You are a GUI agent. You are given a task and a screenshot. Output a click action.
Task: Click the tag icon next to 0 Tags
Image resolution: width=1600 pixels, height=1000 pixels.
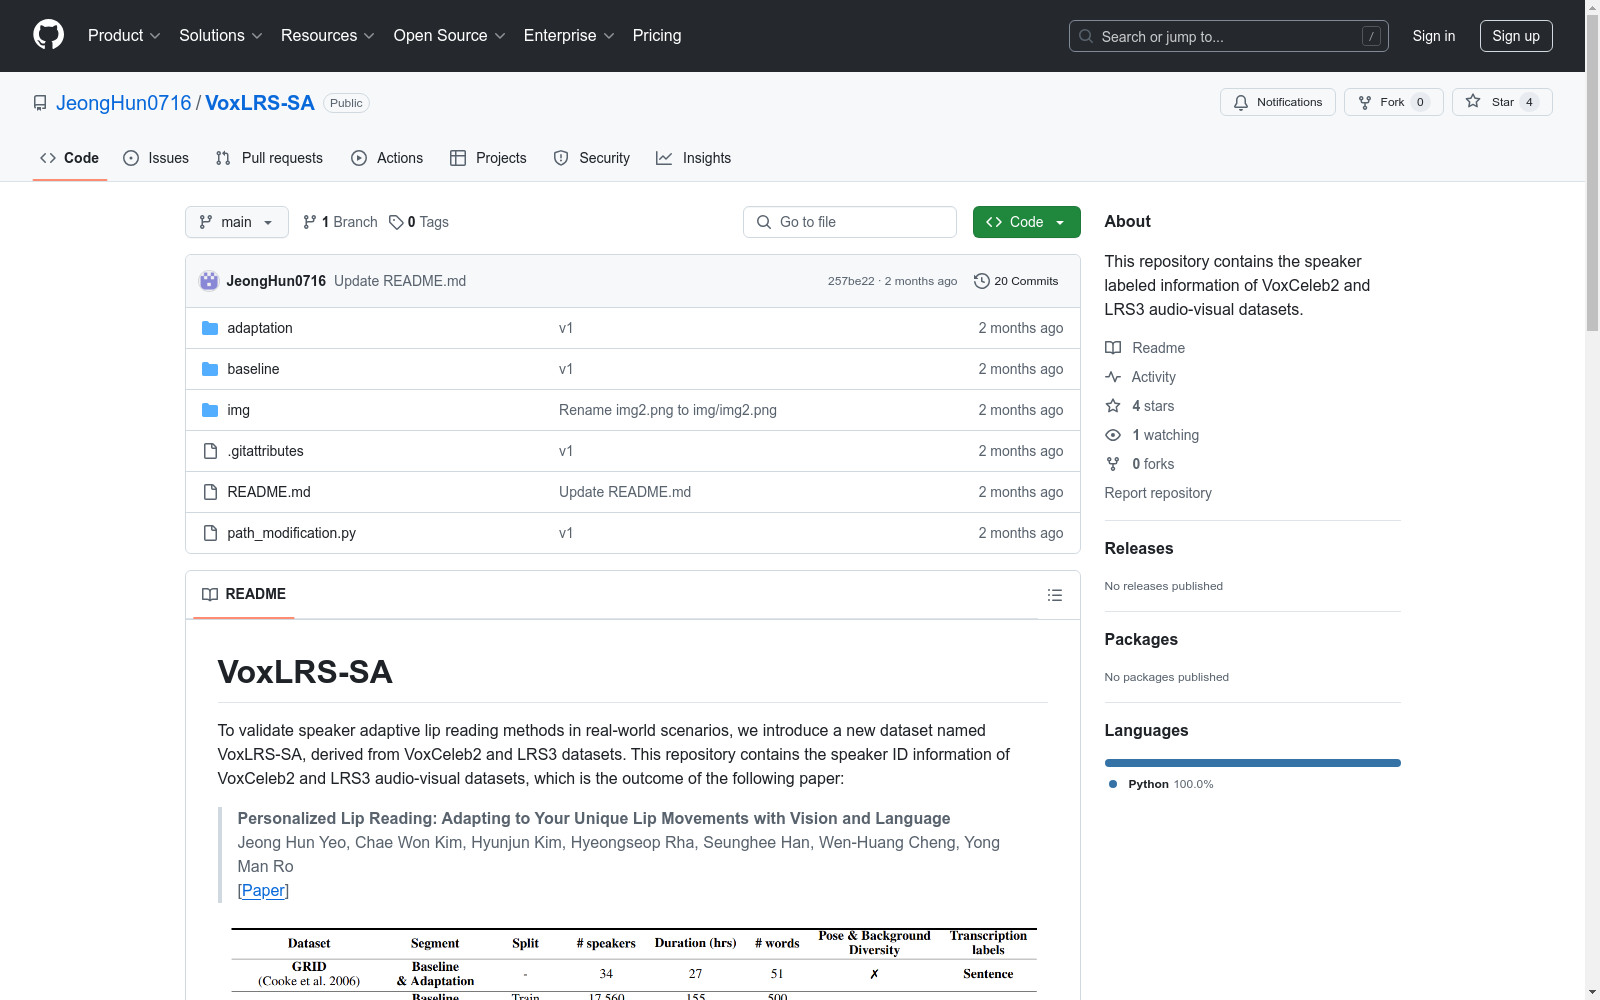pyautogui.click(x=396, y=222)
